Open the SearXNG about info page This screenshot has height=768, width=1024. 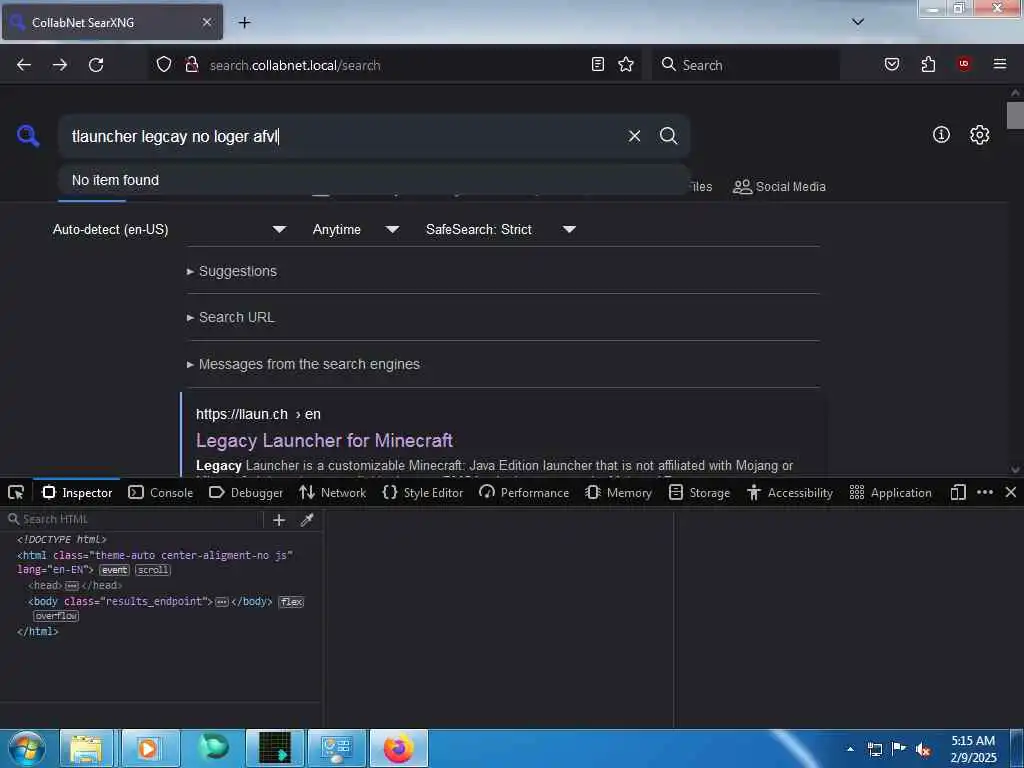tap(941, 135)
